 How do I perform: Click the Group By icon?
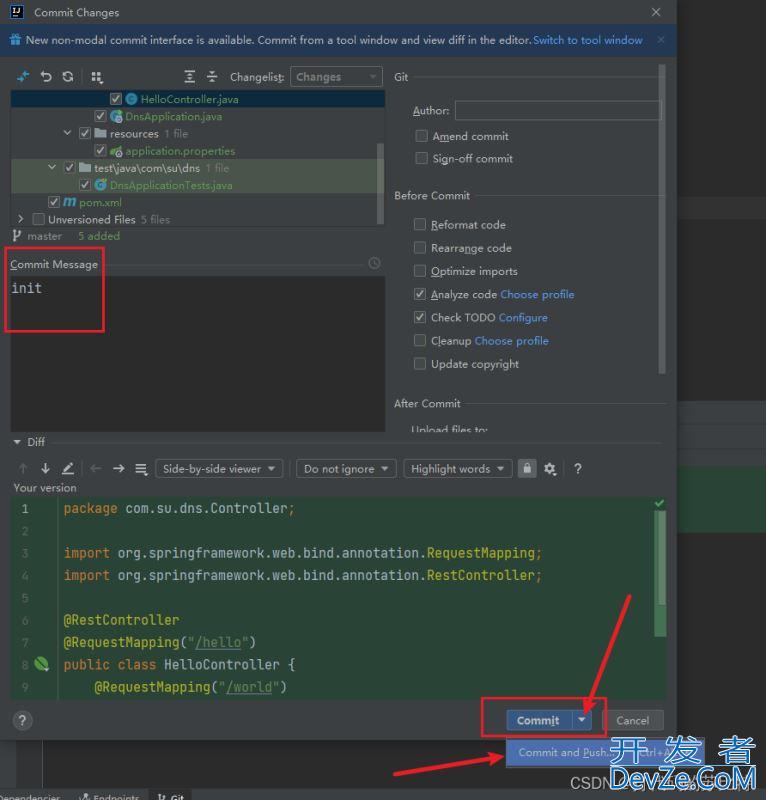(96, 77)
